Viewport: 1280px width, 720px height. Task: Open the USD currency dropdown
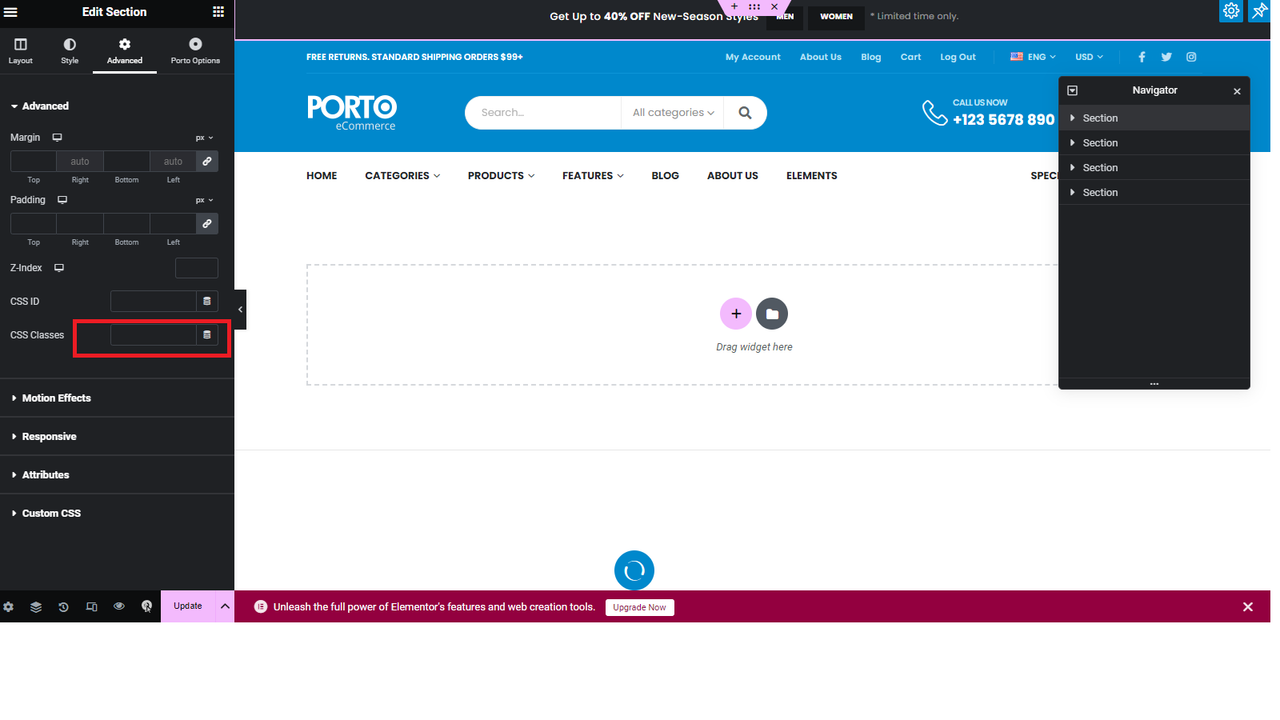coord(1089,57)
